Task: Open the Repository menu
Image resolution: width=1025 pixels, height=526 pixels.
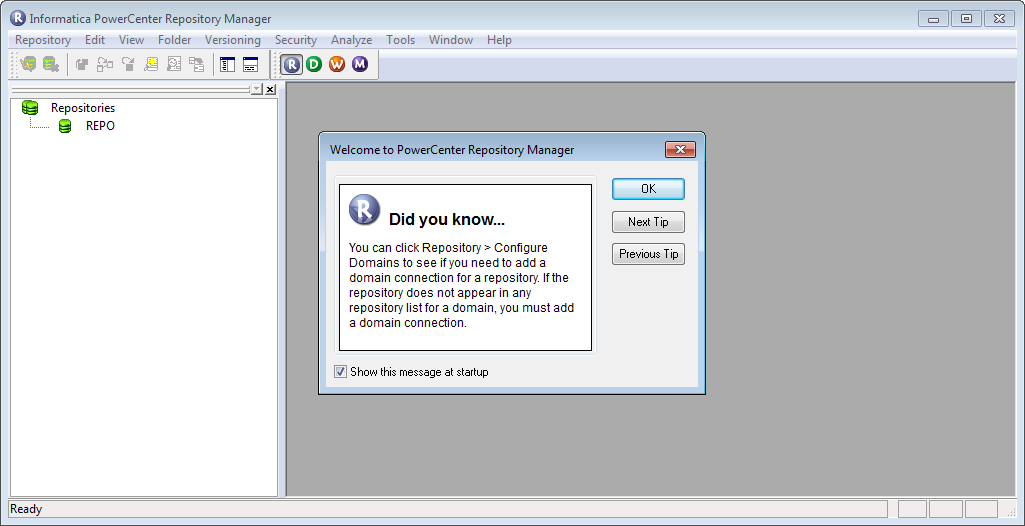Action: tap(42, 40)
